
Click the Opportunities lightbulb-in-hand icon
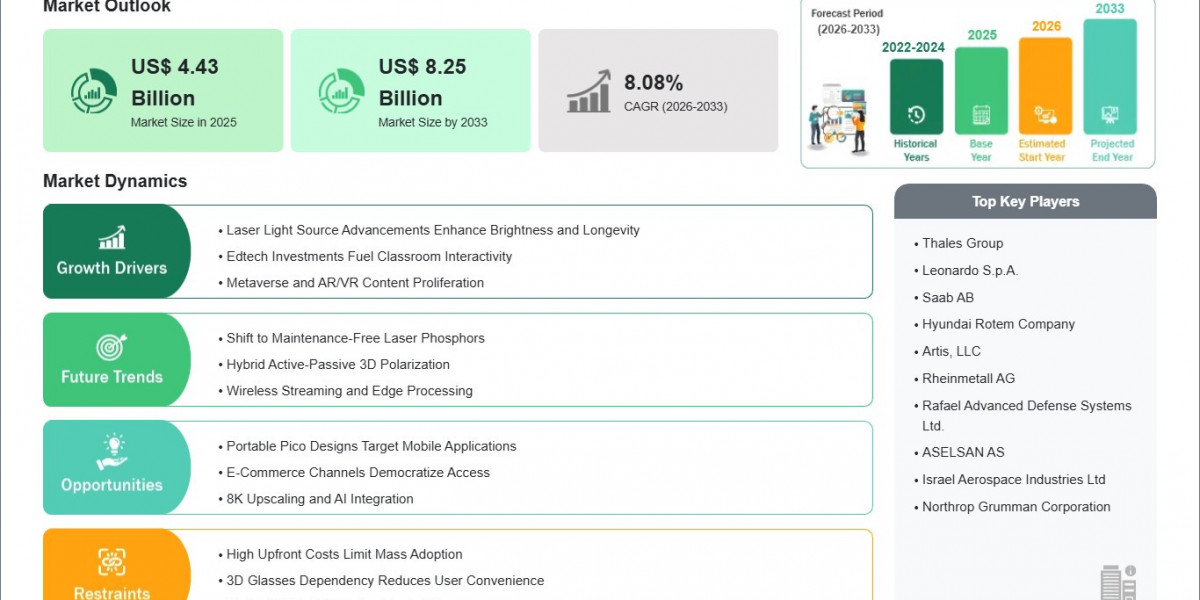pos(112,453)
